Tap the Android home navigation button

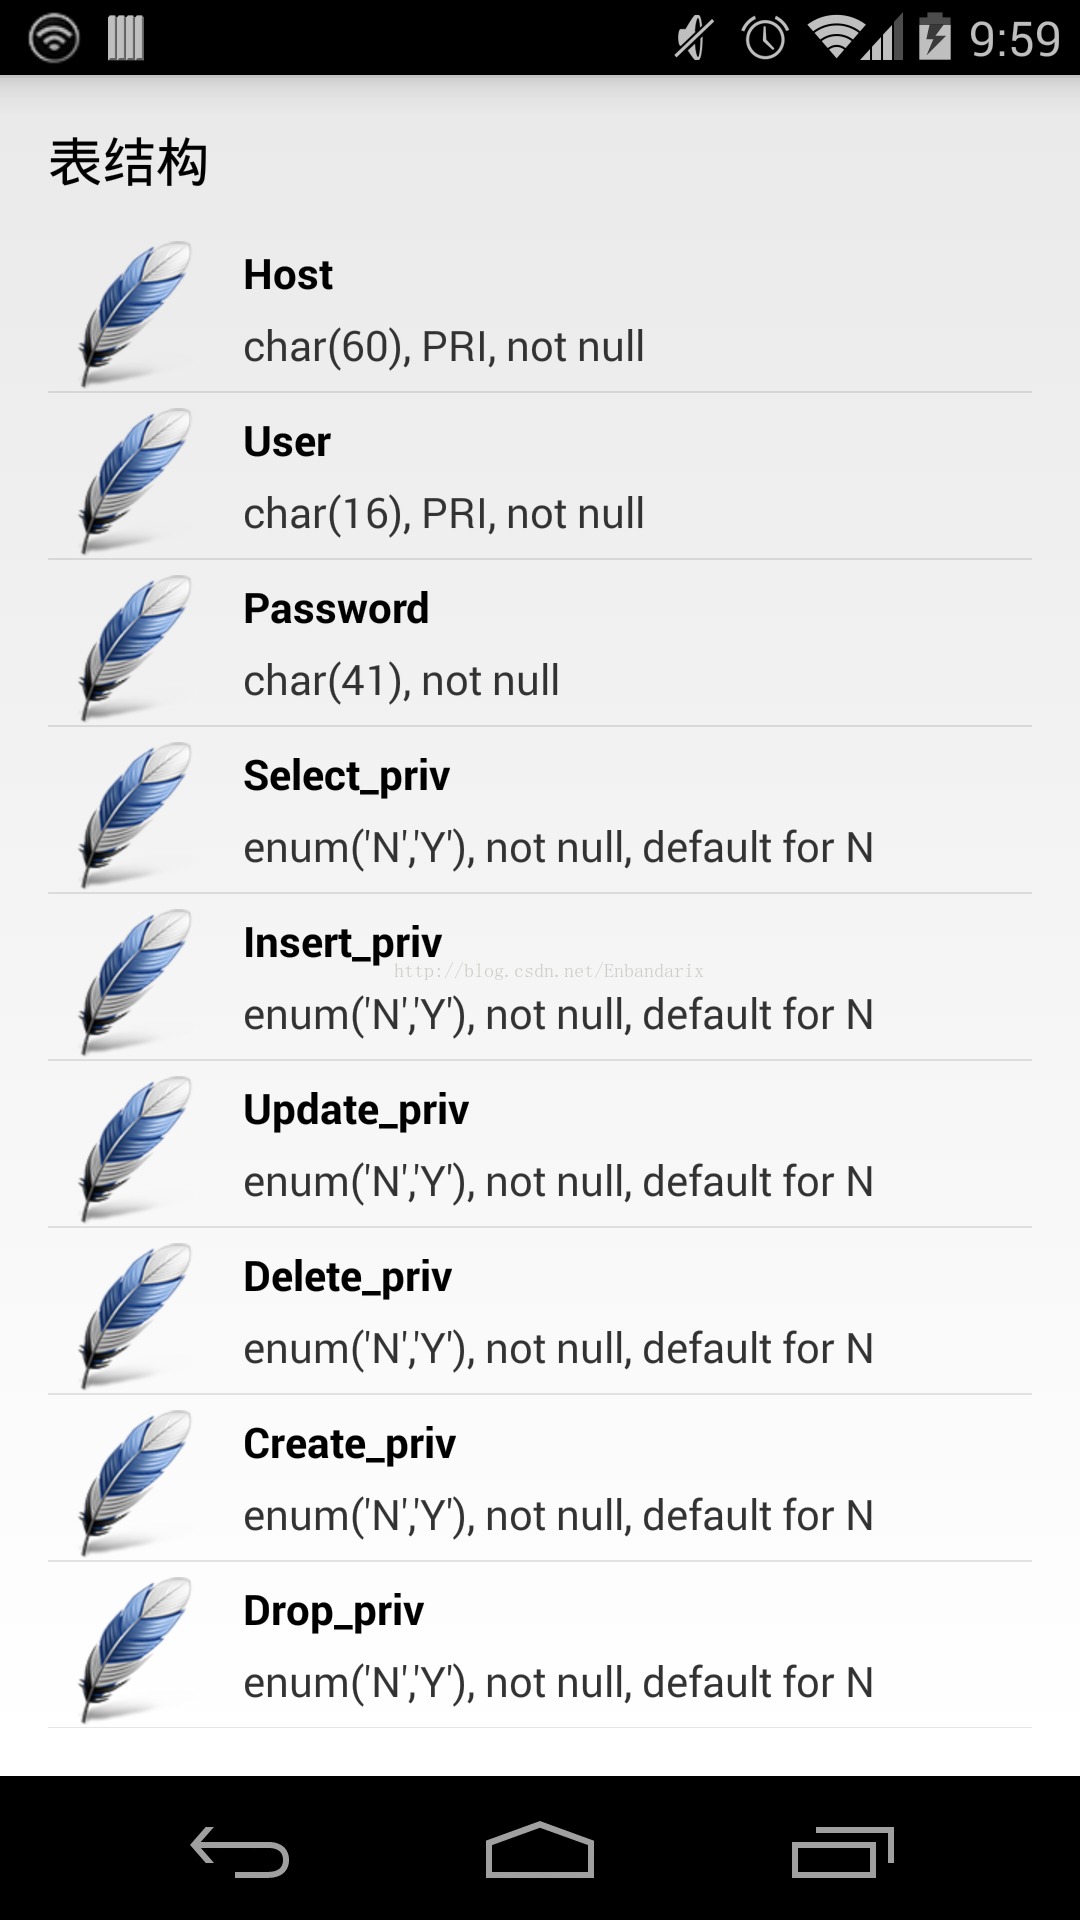pyautogui.click(x=540, y=1849)
